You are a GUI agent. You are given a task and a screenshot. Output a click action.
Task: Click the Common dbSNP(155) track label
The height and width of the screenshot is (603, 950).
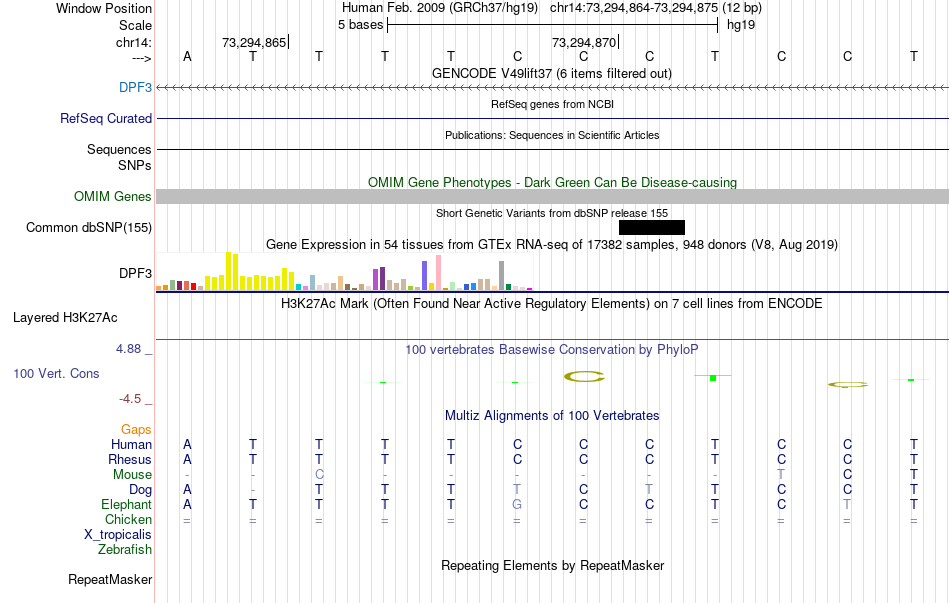click(88, 227)
